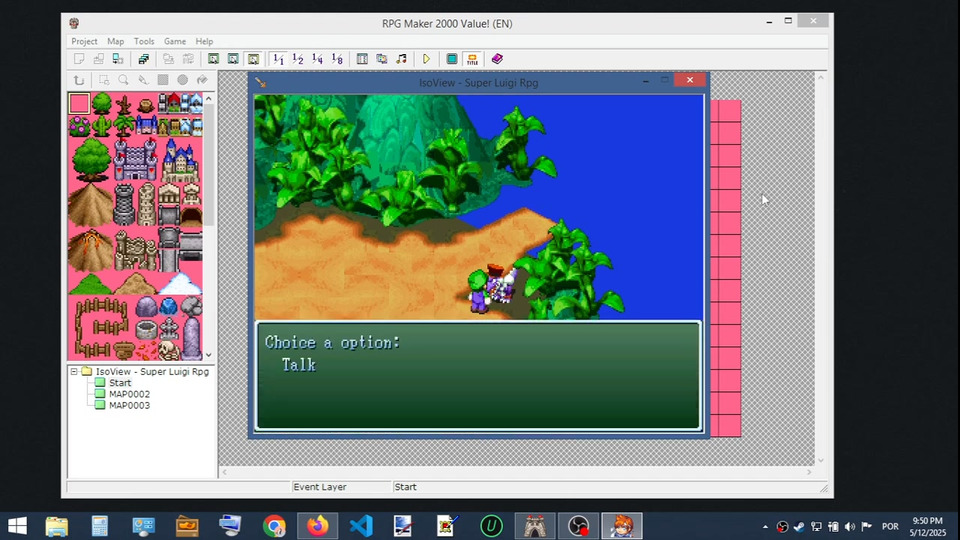The image size is (960, 540).
Task: Click the 'Event Layer' status bar text
Action: pyautogui.click(x=320, y=487)
